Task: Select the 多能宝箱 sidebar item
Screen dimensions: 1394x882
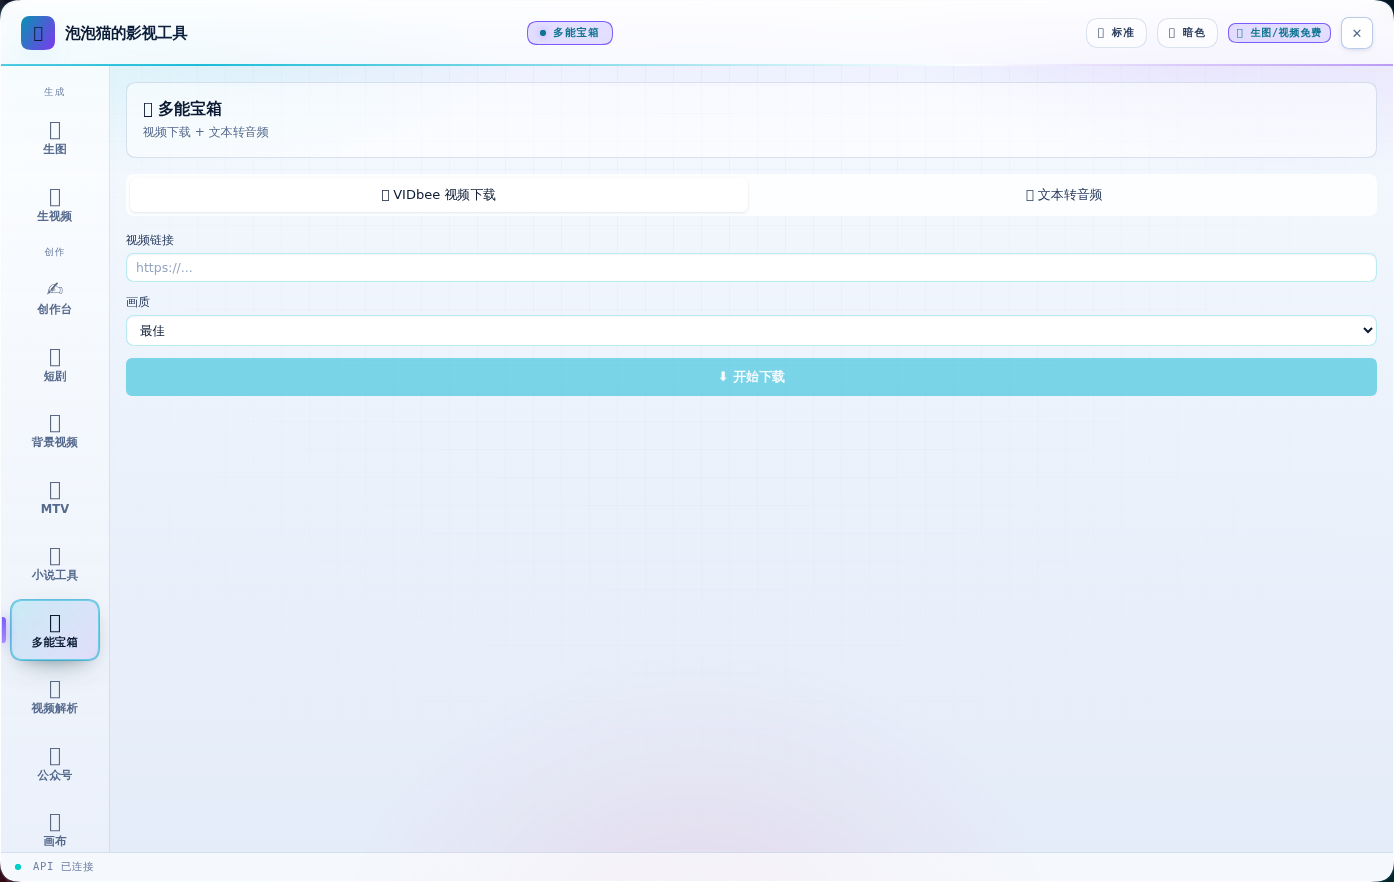Action: click(55, 630)
